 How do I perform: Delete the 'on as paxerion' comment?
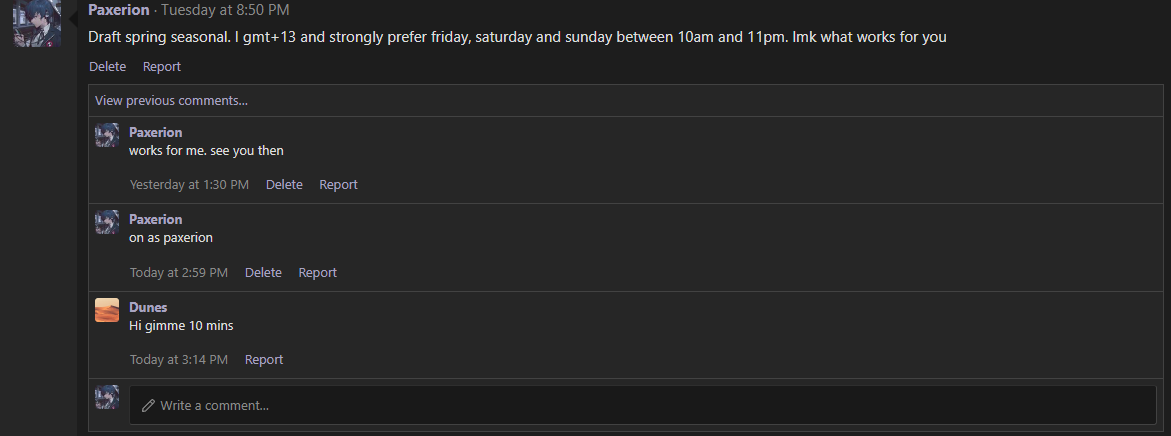263,272
